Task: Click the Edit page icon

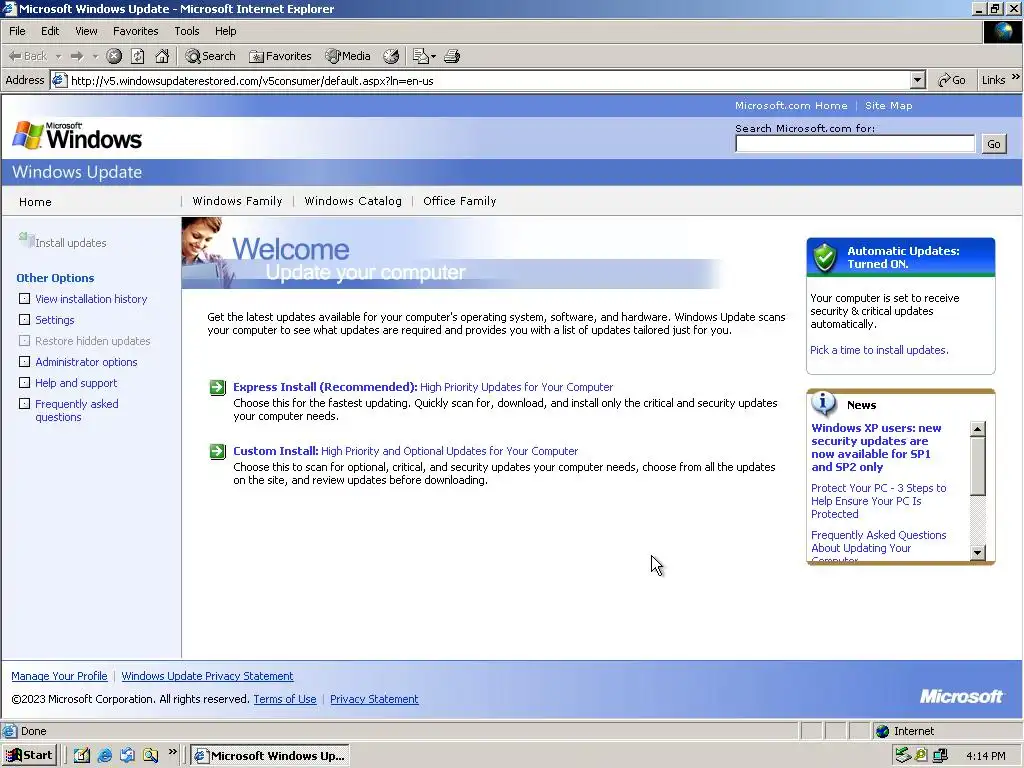Action: point(421,56)
